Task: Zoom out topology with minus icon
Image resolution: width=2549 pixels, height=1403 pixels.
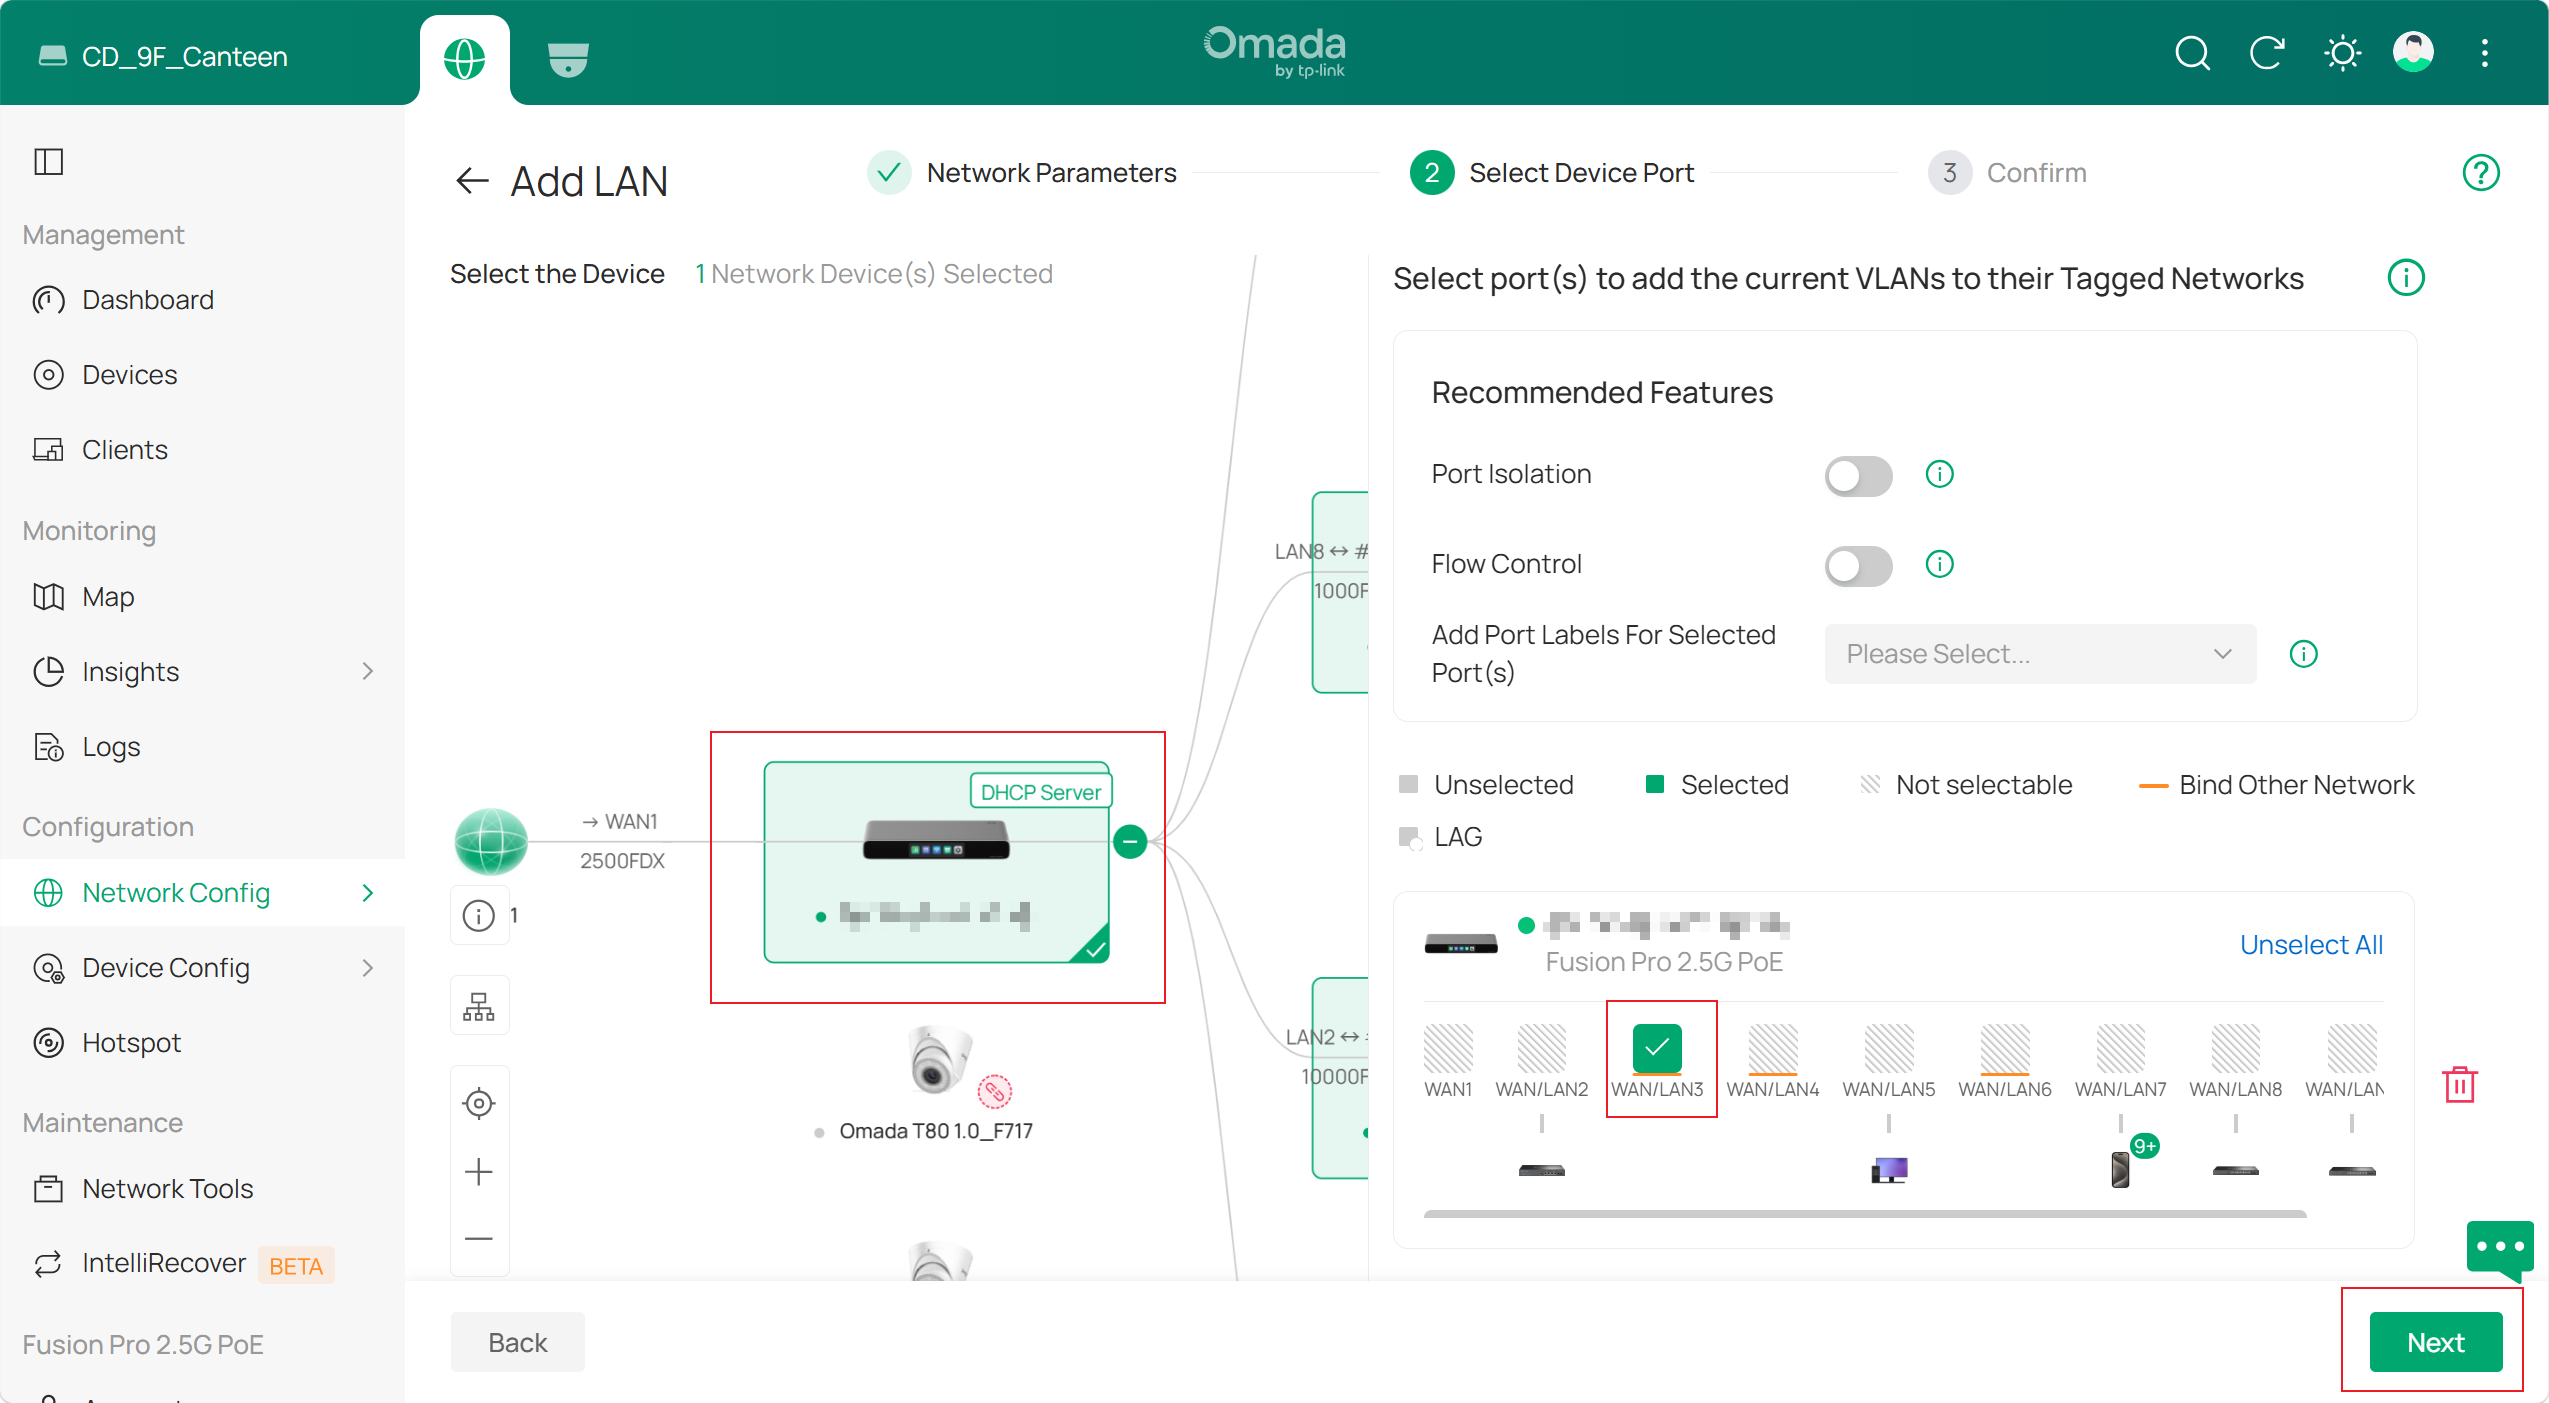Action: click(479, 1239)
